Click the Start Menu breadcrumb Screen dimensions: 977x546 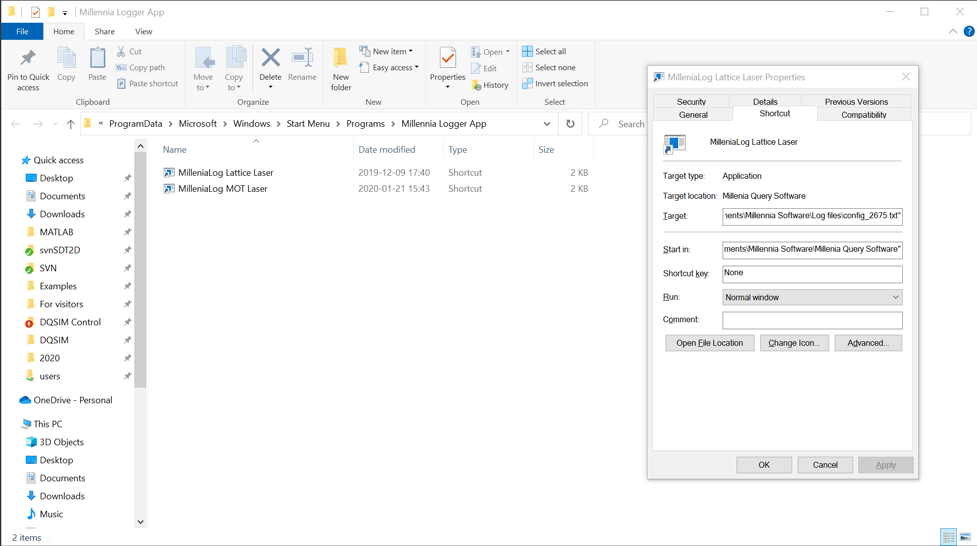click(x=308, y=123)
